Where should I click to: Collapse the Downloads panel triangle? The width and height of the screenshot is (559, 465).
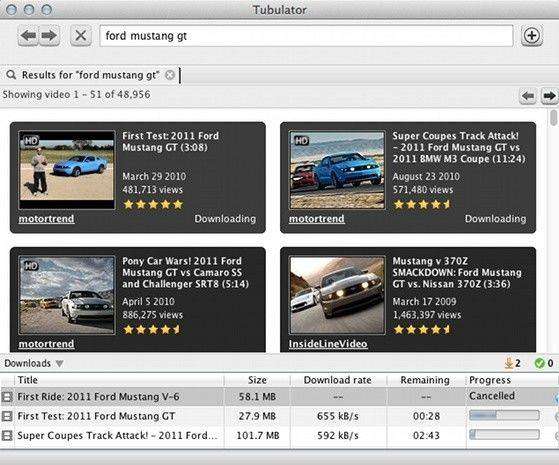[59, 363]
